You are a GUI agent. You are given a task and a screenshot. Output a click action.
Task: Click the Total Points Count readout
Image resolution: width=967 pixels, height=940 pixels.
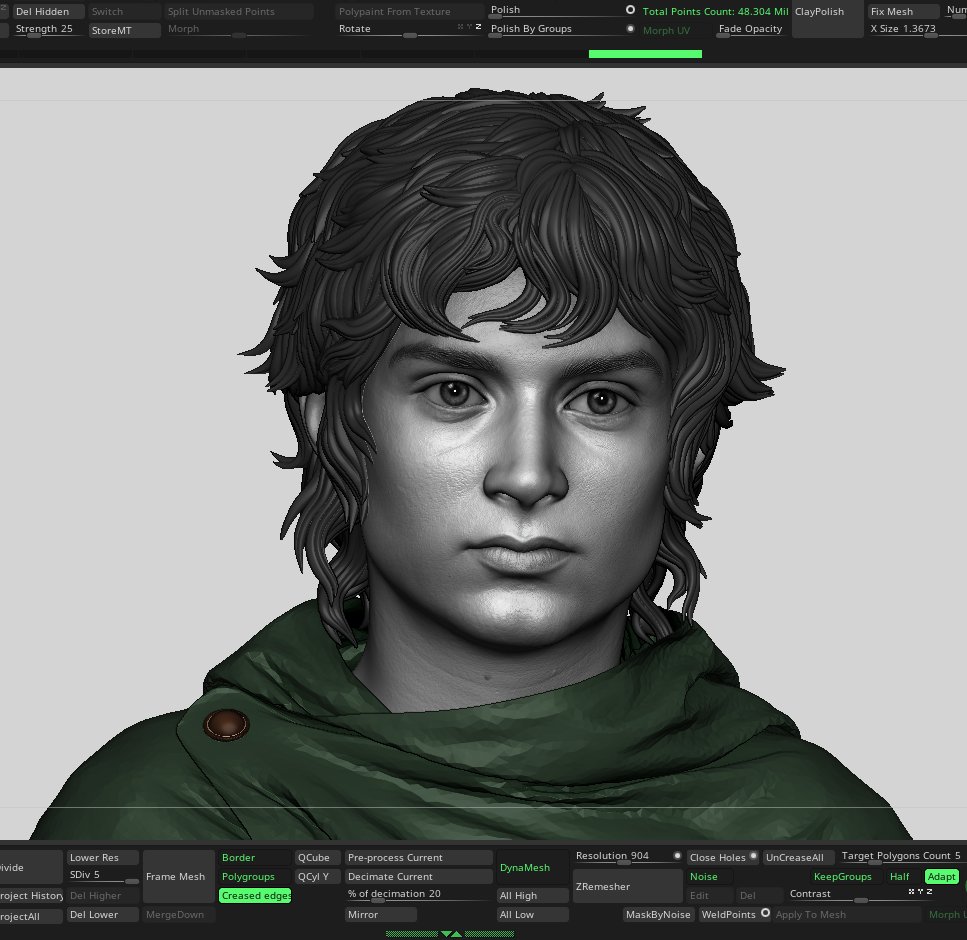715,11
